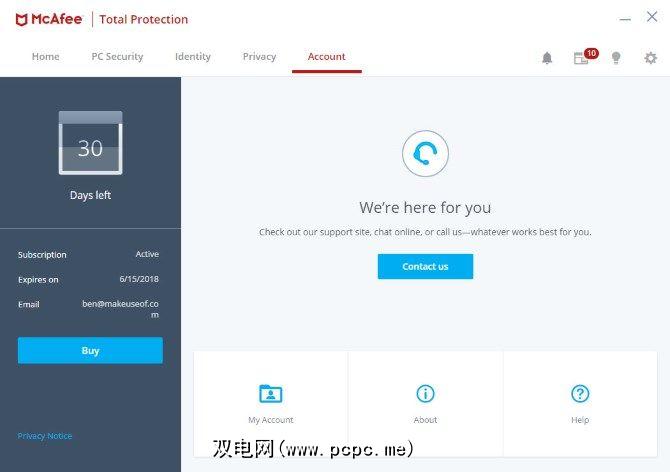The height and width of the screenshot is (472, 670).
Task: Click the Buy button
Action: [x=90, y=351]
